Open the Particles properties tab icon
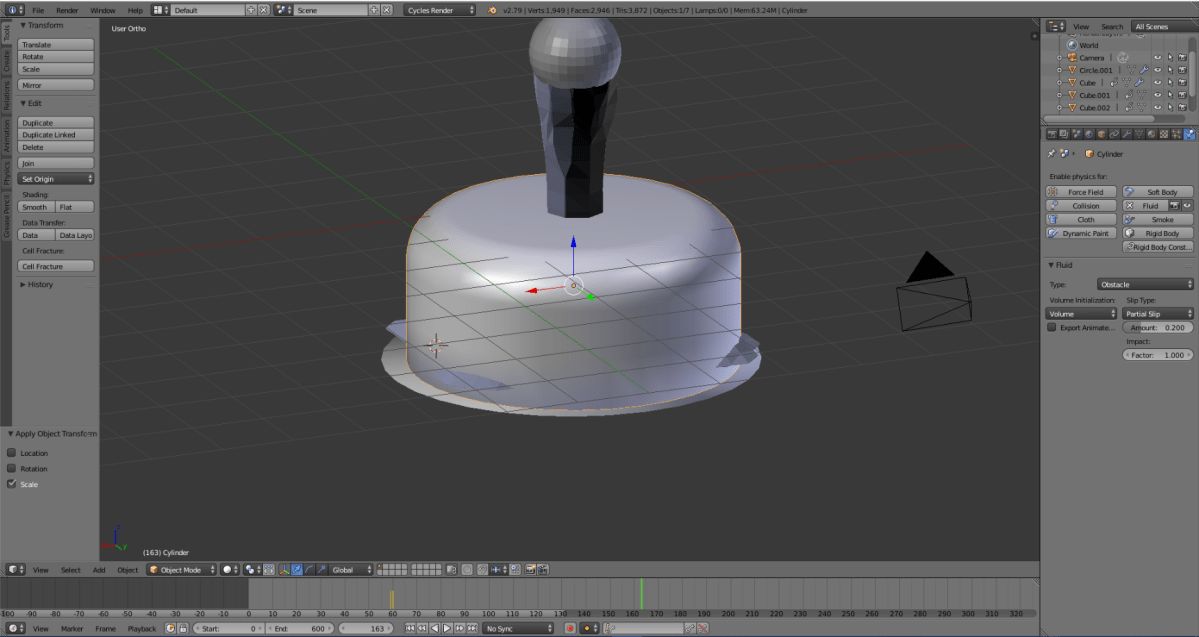The height and width of the screenshot is (637, 1199). (1176, 134)
